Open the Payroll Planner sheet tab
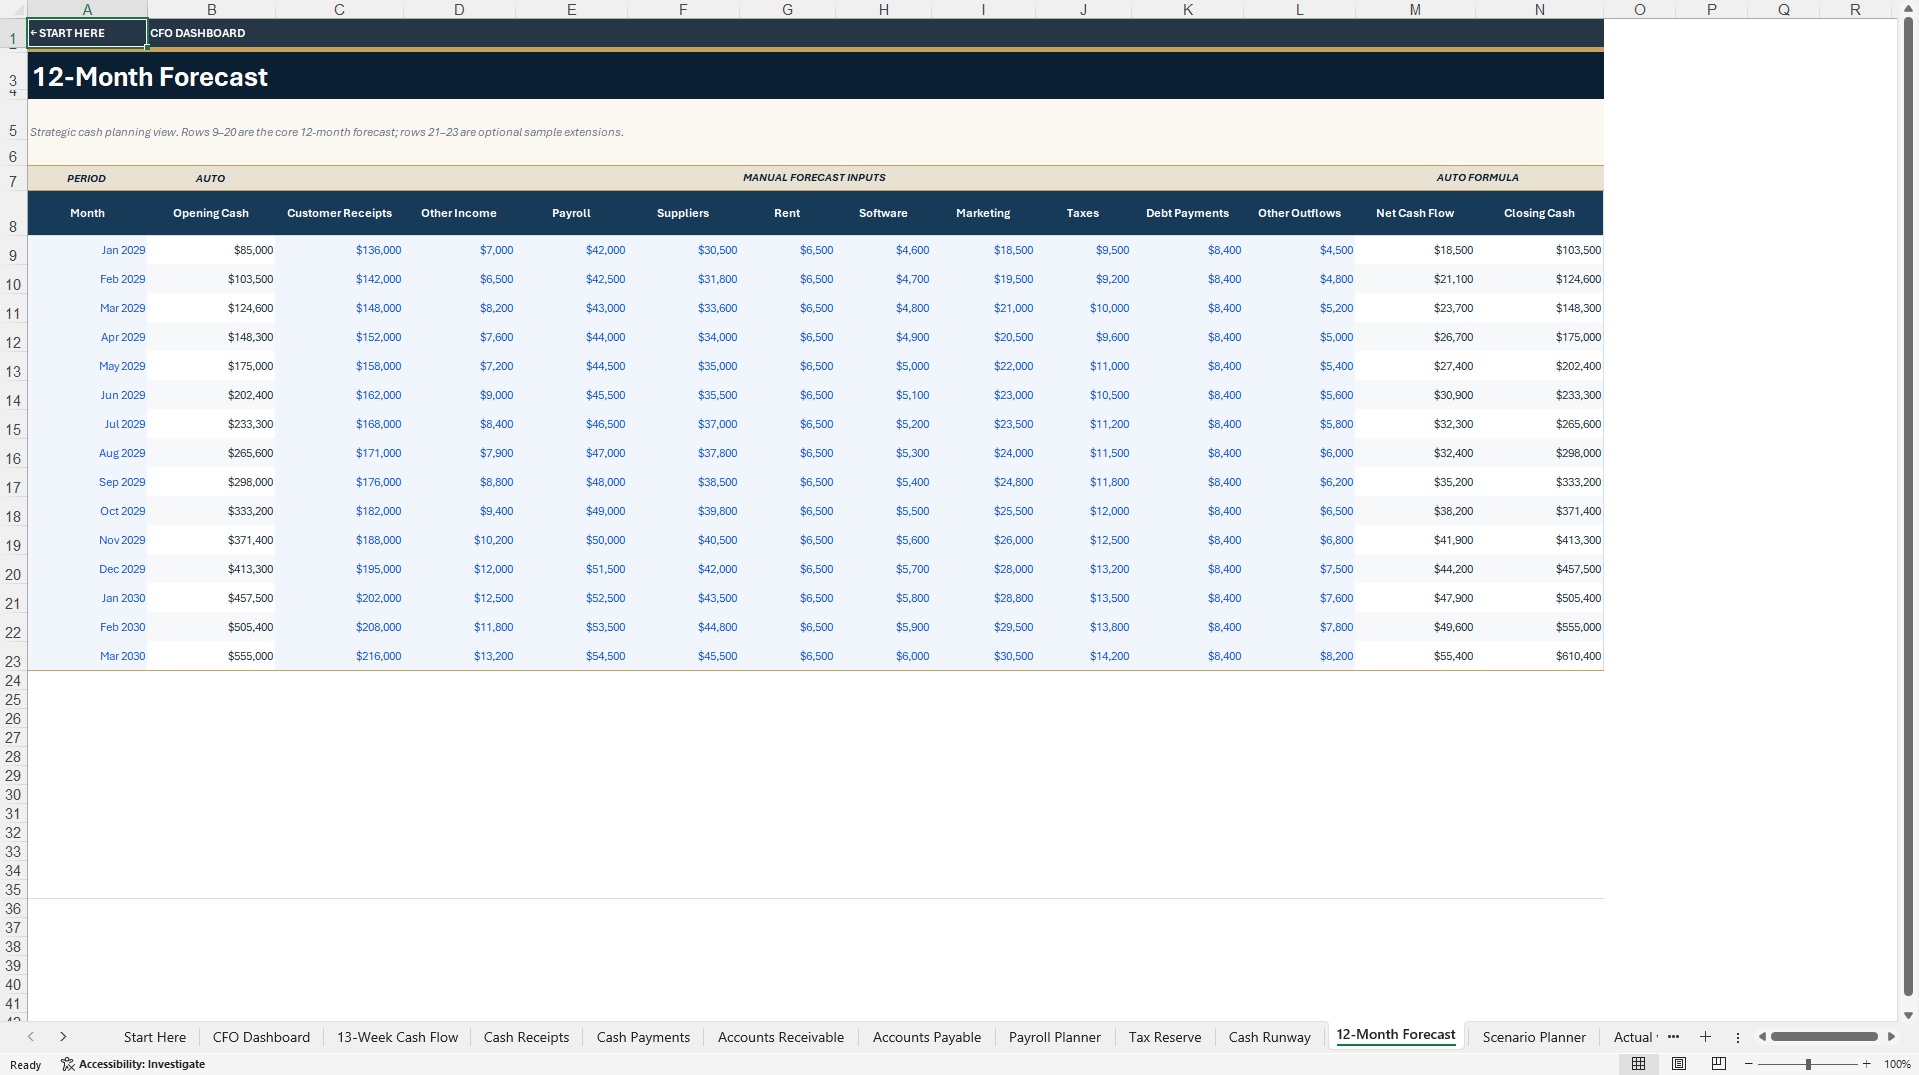This screenshot has width=1919, height=1075. (x=1054, y=1037)
